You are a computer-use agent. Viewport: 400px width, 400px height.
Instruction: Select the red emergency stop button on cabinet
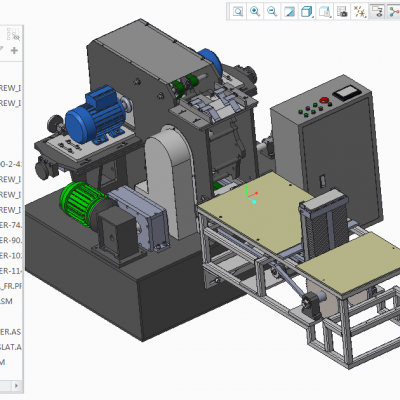pos(323,100)
